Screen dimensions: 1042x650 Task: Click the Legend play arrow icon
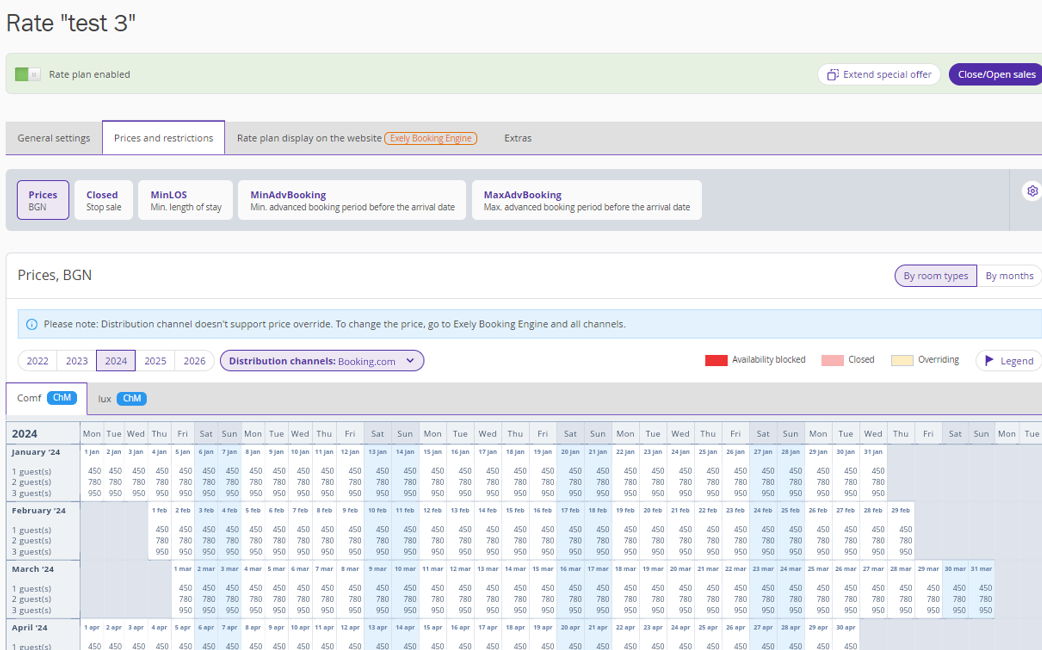point(989,361)
